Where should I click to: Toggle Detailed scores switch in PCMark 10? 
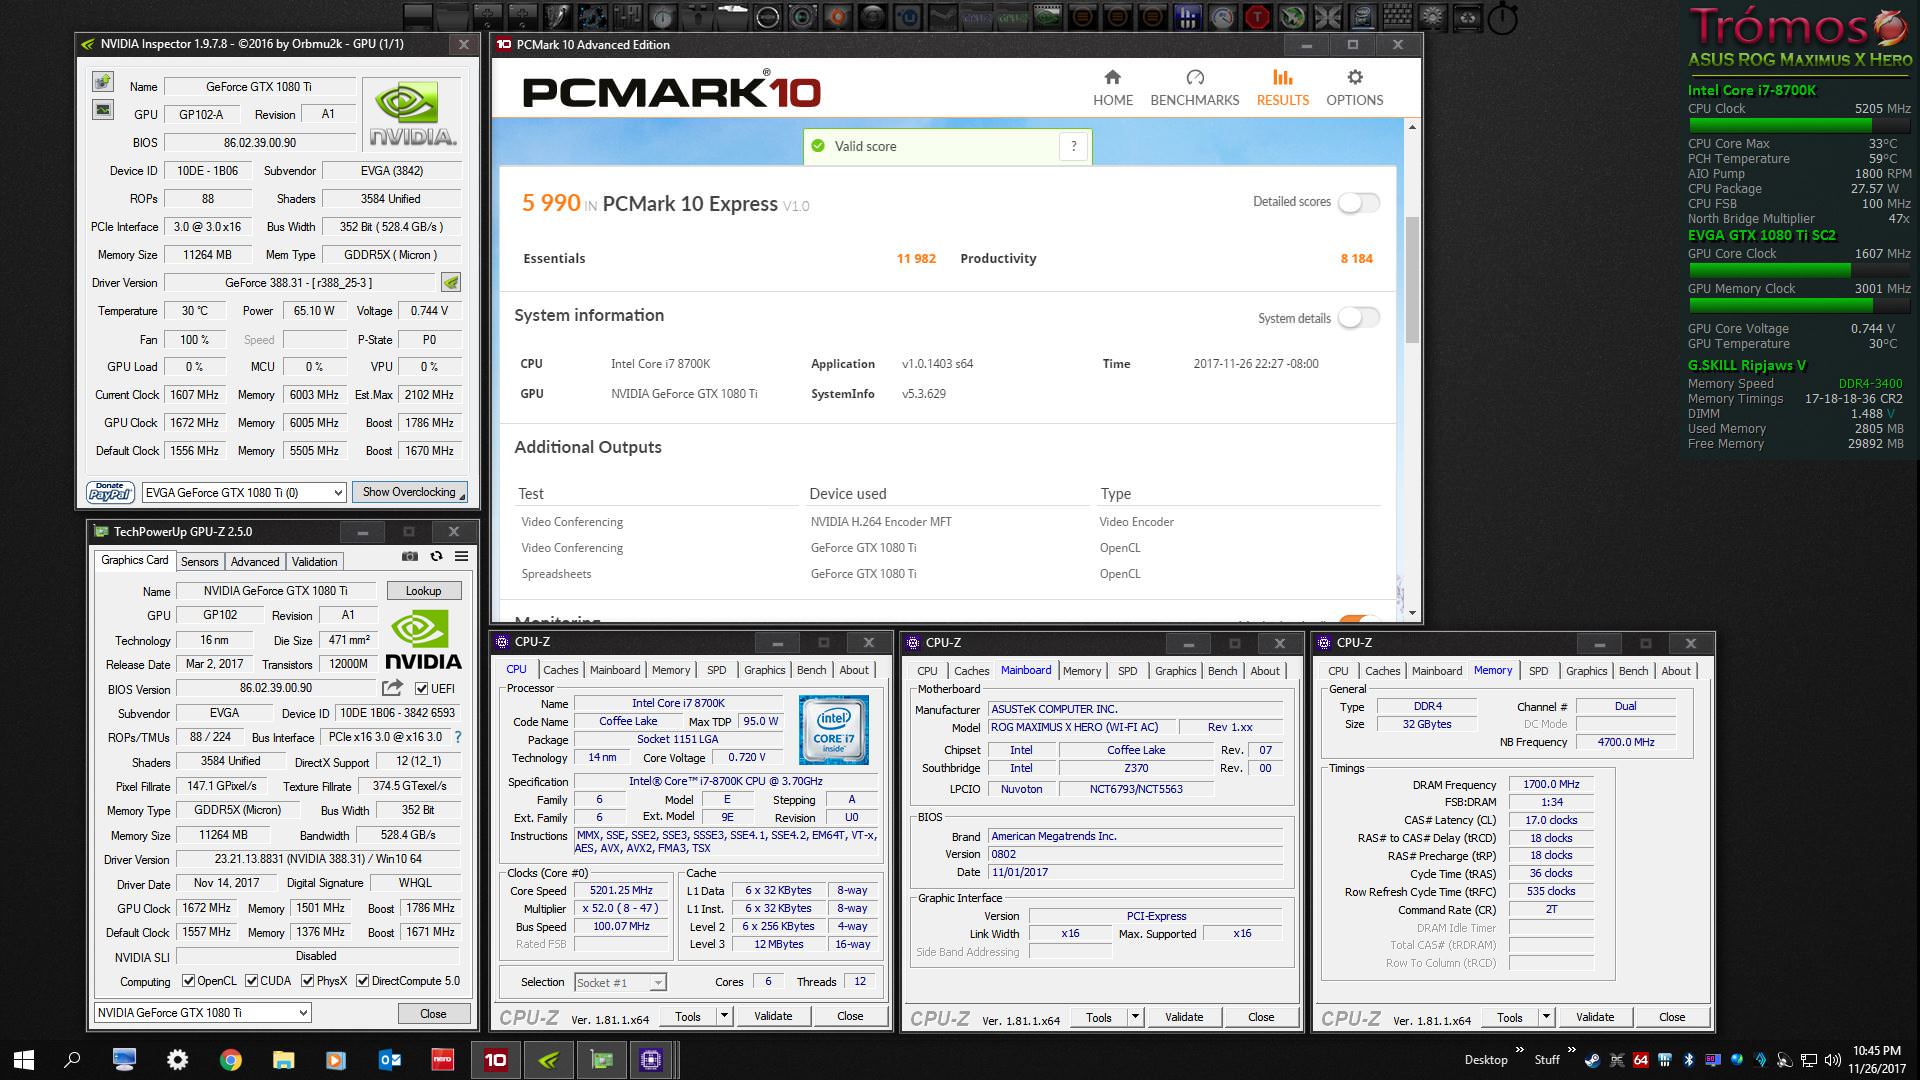click(x=1359, y=202)
